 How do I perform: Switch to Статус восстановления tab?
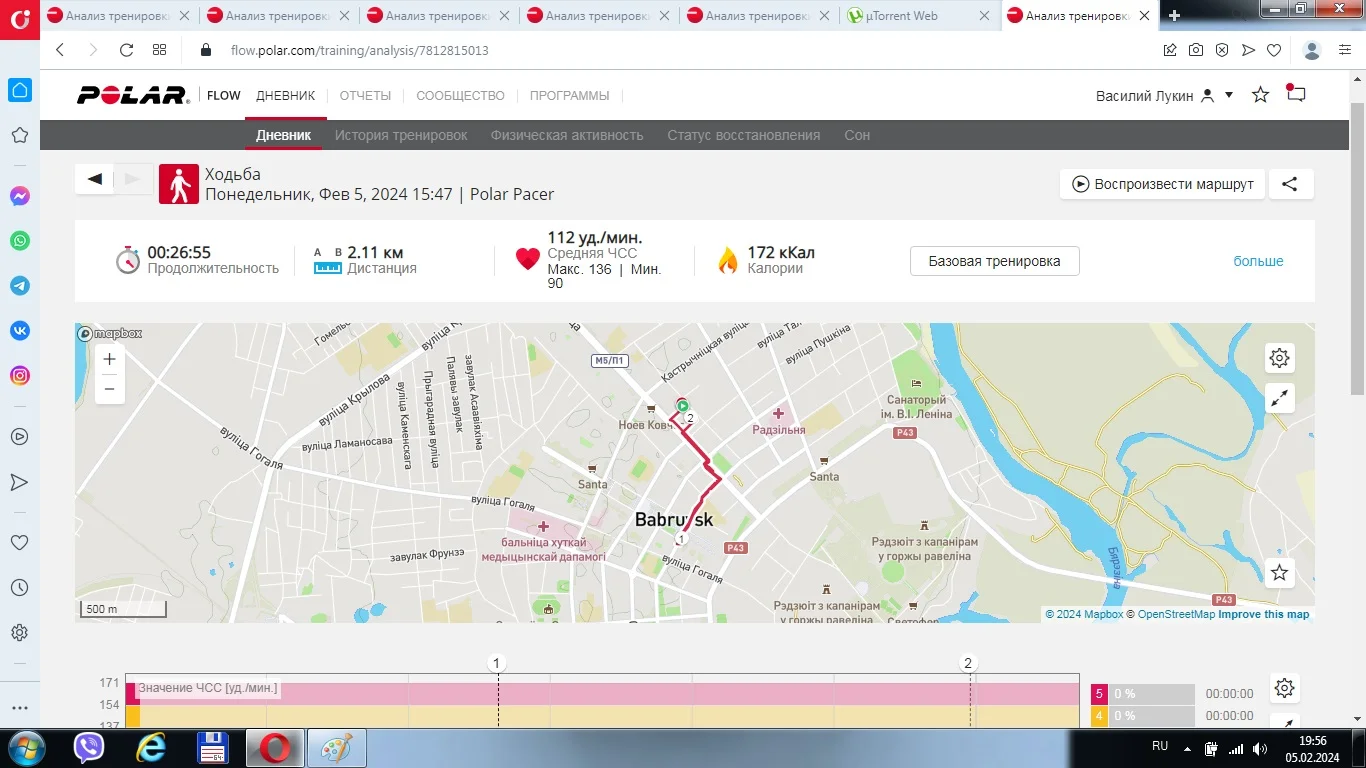click(744, 135)
